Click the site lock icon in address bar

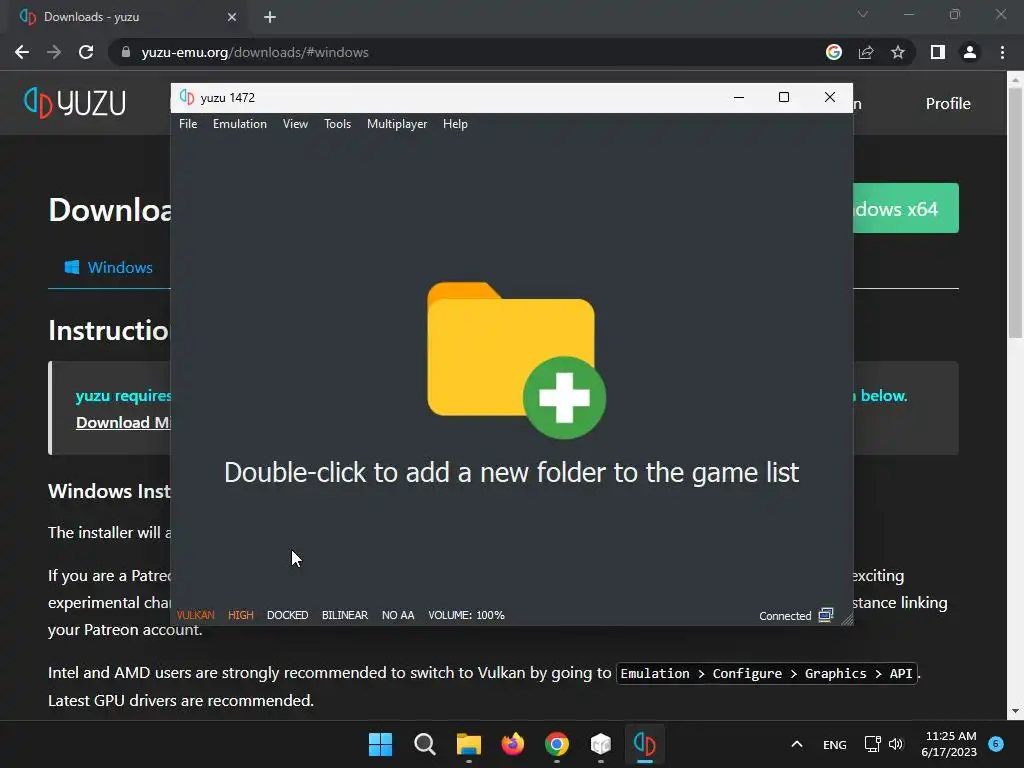tap(126, 52)
